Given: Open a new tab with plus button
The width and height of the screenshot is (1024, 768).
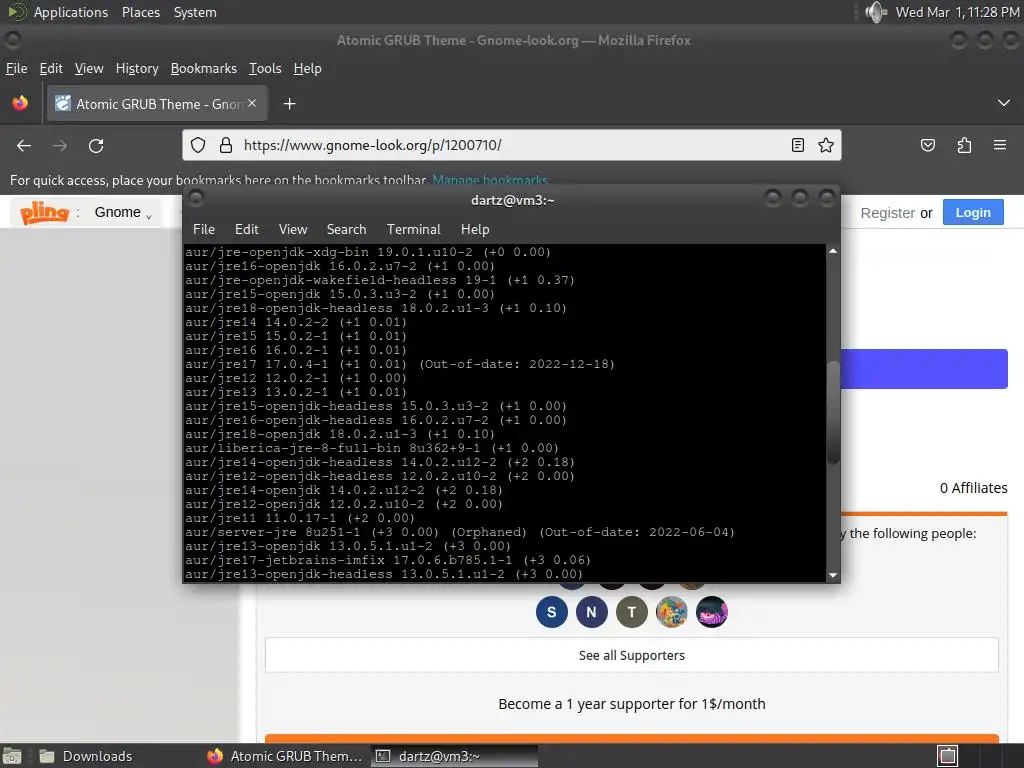Looking at the screenshot, I should (289, 104).
